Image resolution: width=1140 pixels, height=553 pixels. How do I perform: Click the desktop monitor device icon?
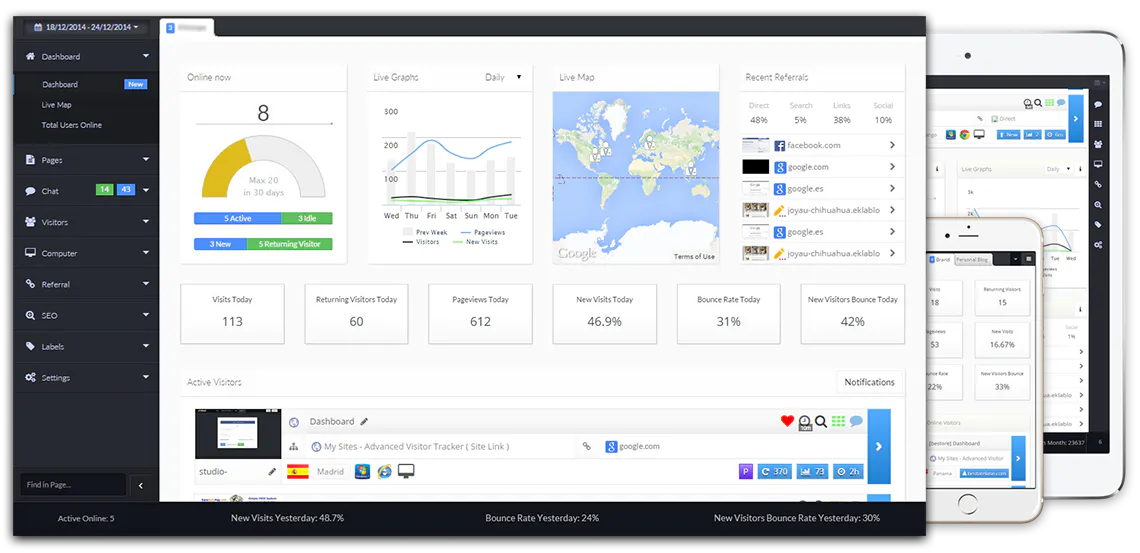click(406, 472)
